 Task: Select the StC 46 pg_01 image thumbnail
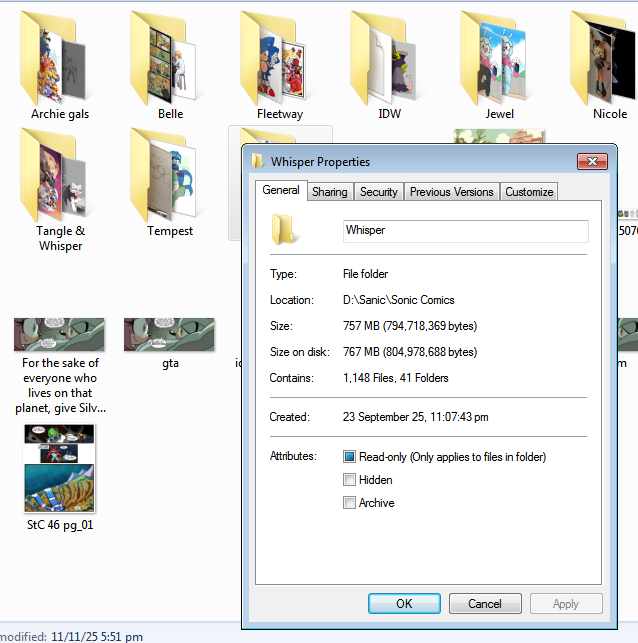click(59, 468)
